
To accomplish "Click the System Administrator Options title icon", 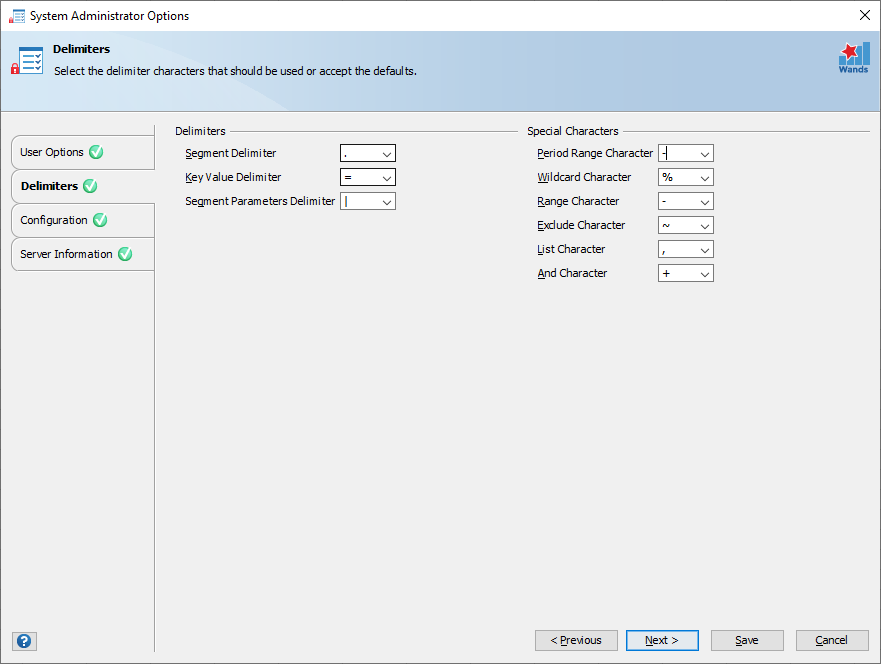I will click(x=17, y=16).
